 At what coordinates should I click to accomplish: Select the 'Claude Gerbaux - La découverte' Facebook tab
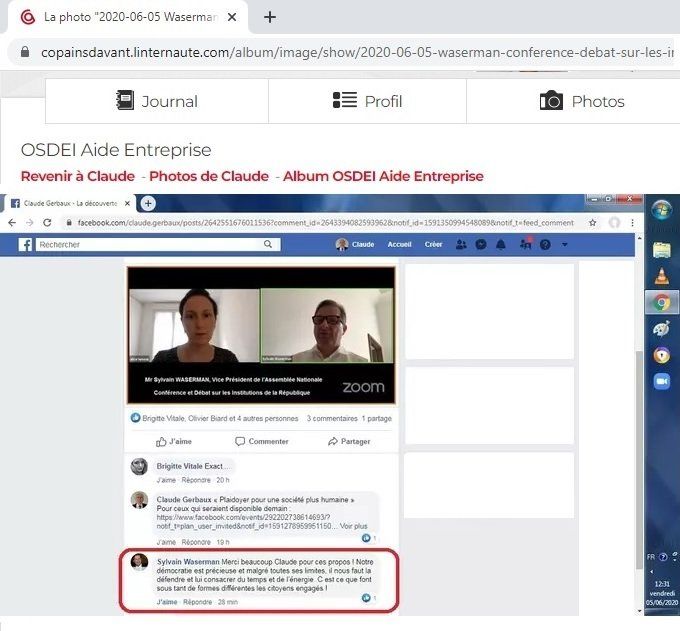tap(69, 203)
